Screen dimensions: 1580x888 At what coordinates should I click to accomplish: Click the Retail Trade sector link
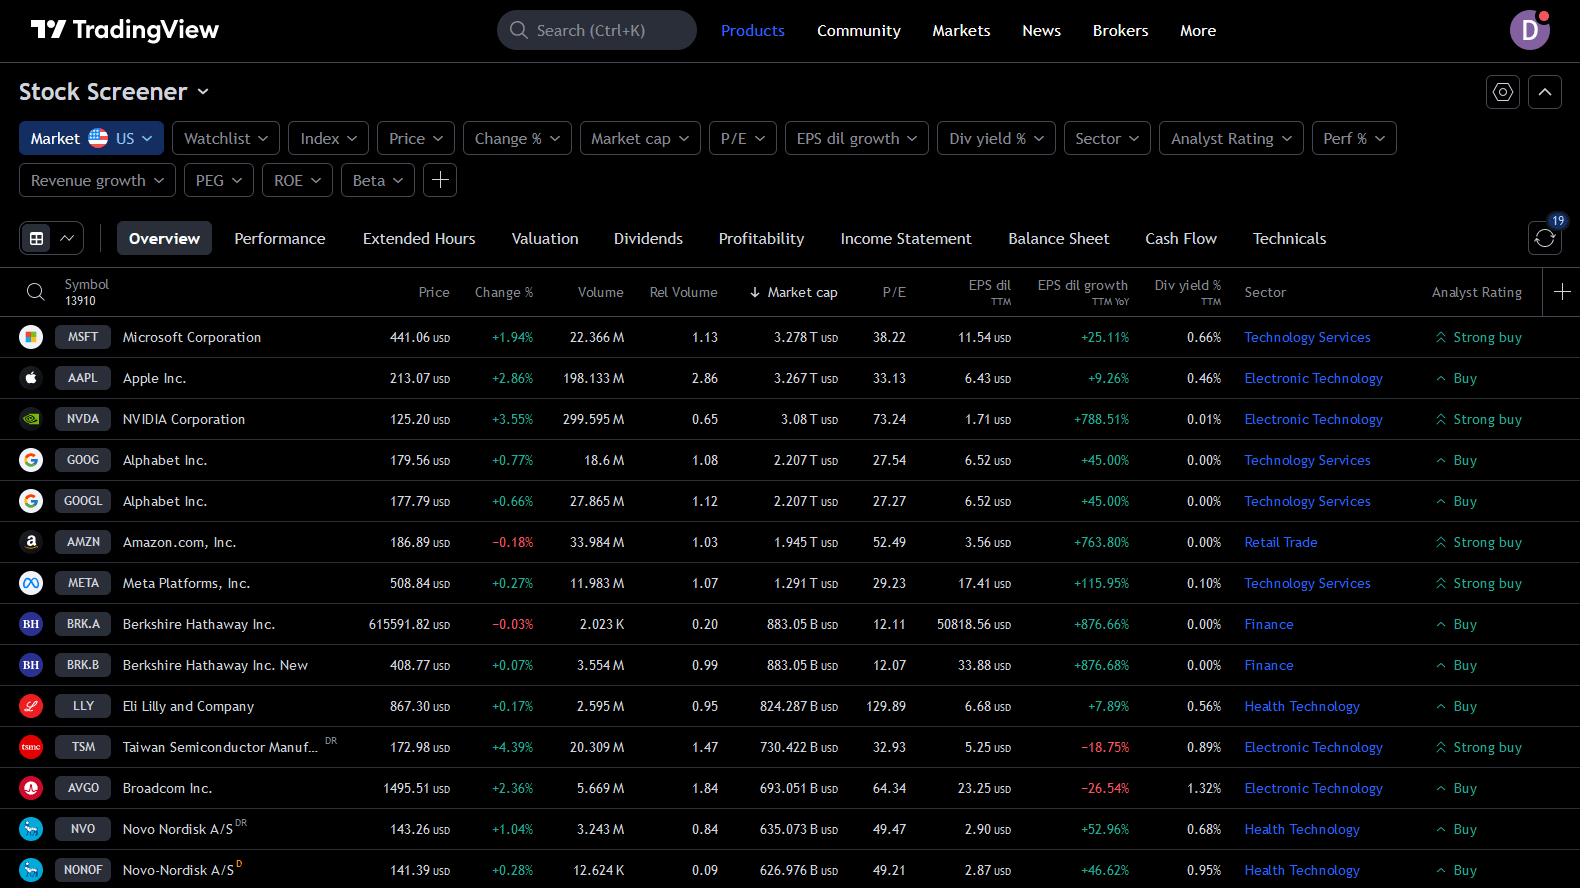pyautogui.click(x=1280, y=542)
